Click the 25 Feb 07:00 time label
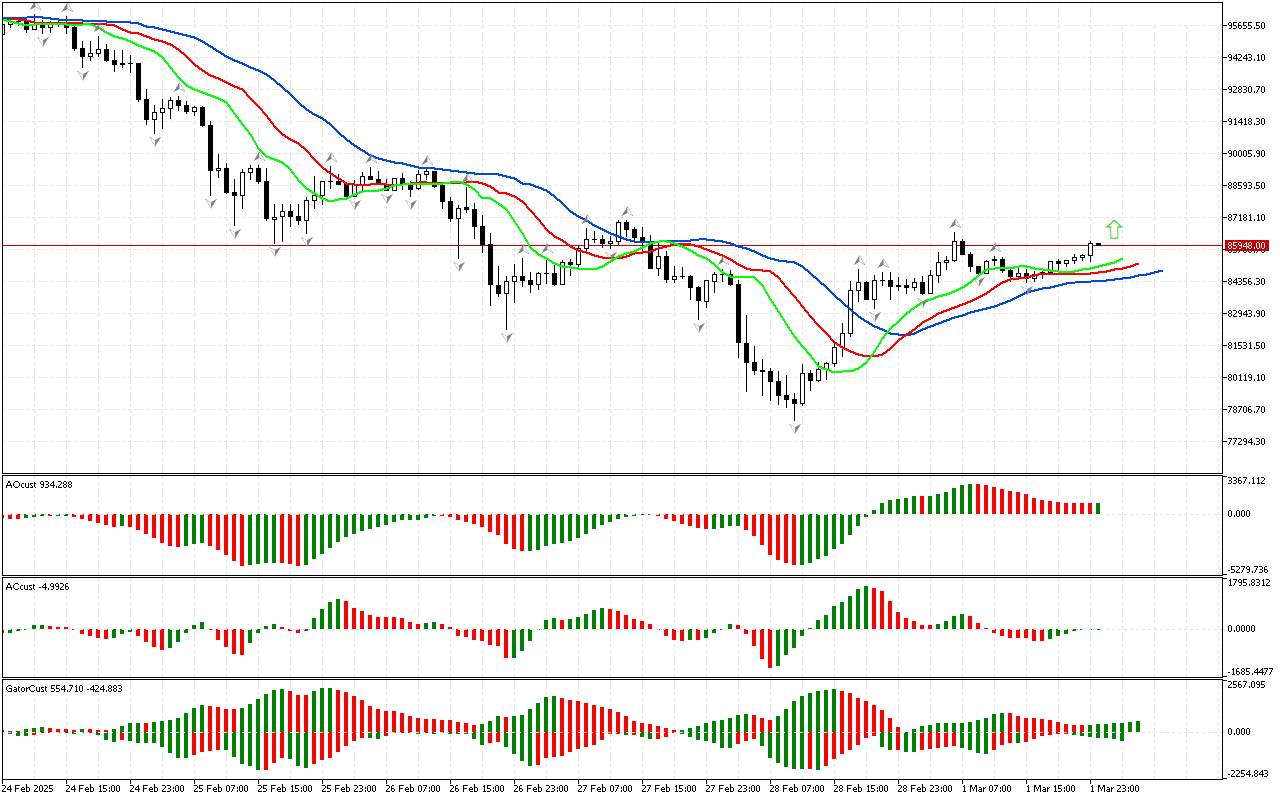Image resolution: width=1280 pixels, height=800 pixels. (219, 789)
